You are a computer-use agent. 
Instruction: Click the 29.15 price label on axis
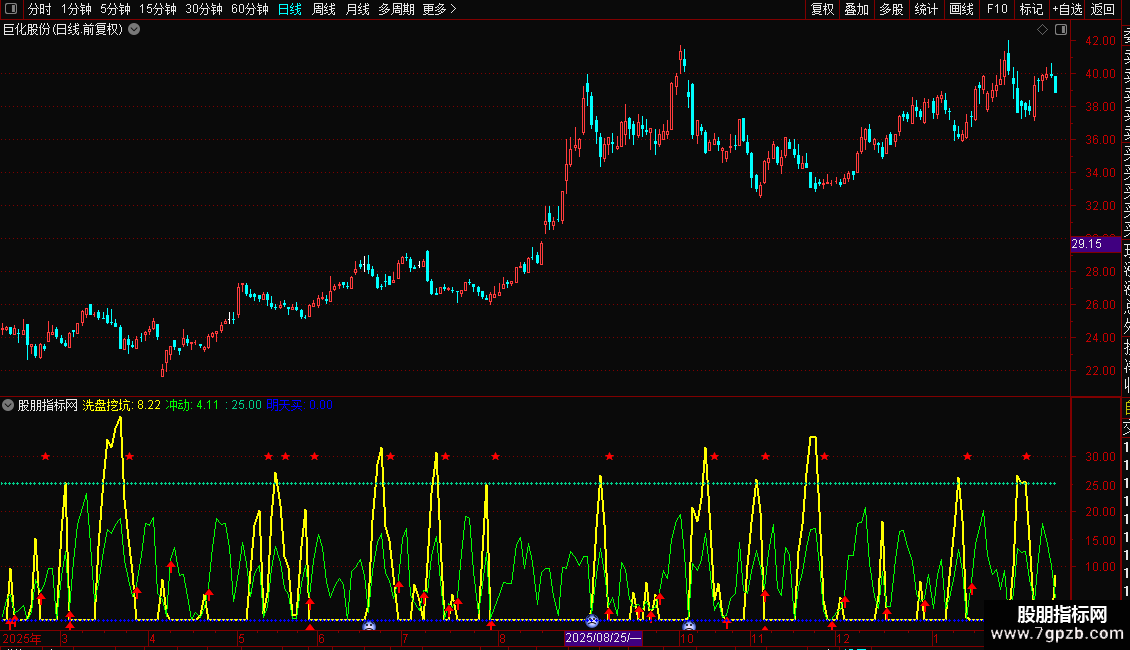[1095, 244]
